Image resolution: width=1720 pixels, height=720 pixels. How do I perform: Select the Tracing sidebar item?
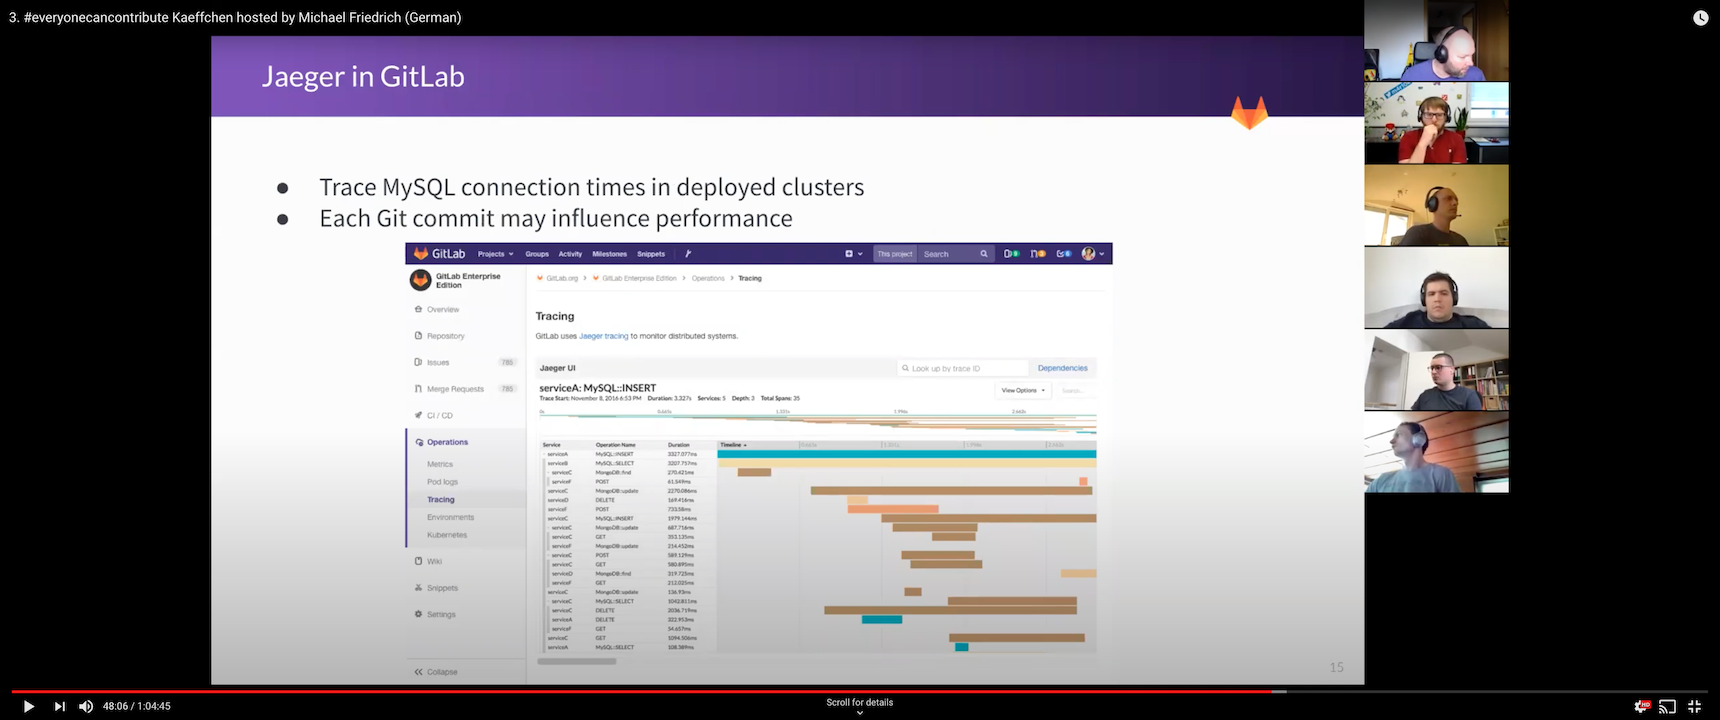coord(441,499)
